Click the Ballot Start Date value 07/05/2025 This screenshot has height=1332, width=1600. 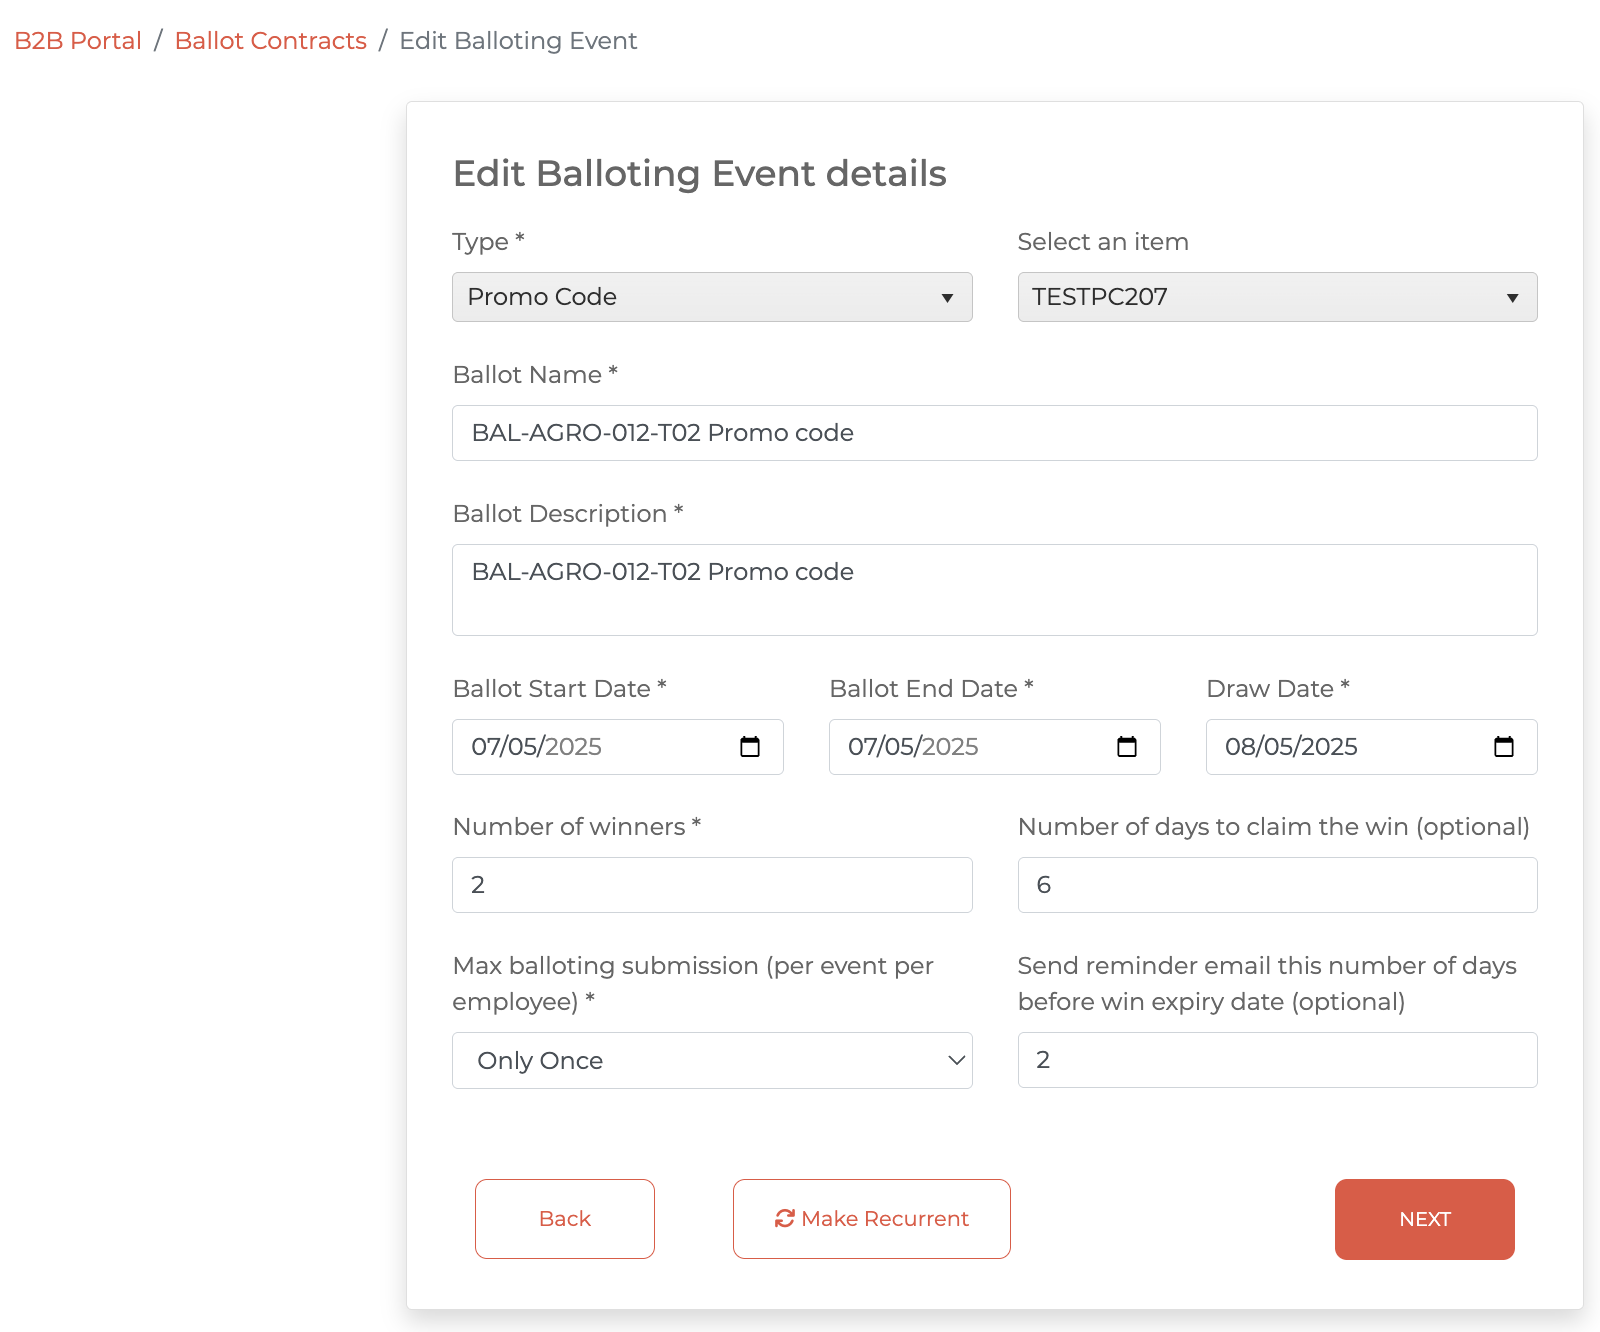pos(537,747)
